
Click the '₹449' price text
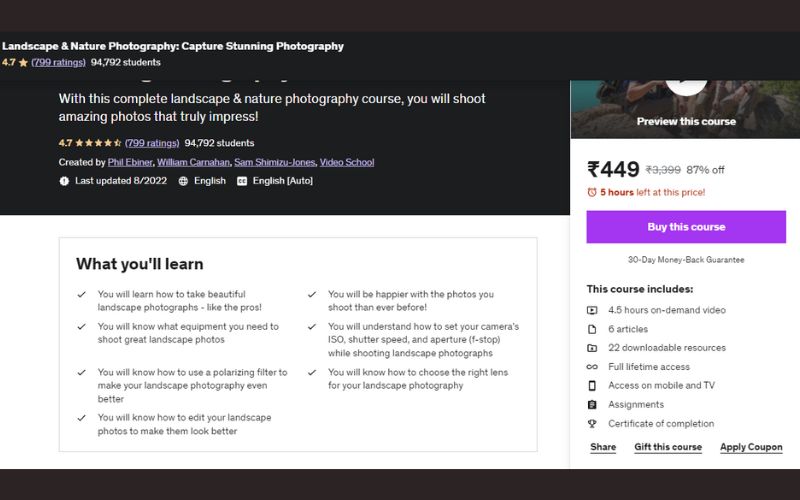(x=613, y=169)
